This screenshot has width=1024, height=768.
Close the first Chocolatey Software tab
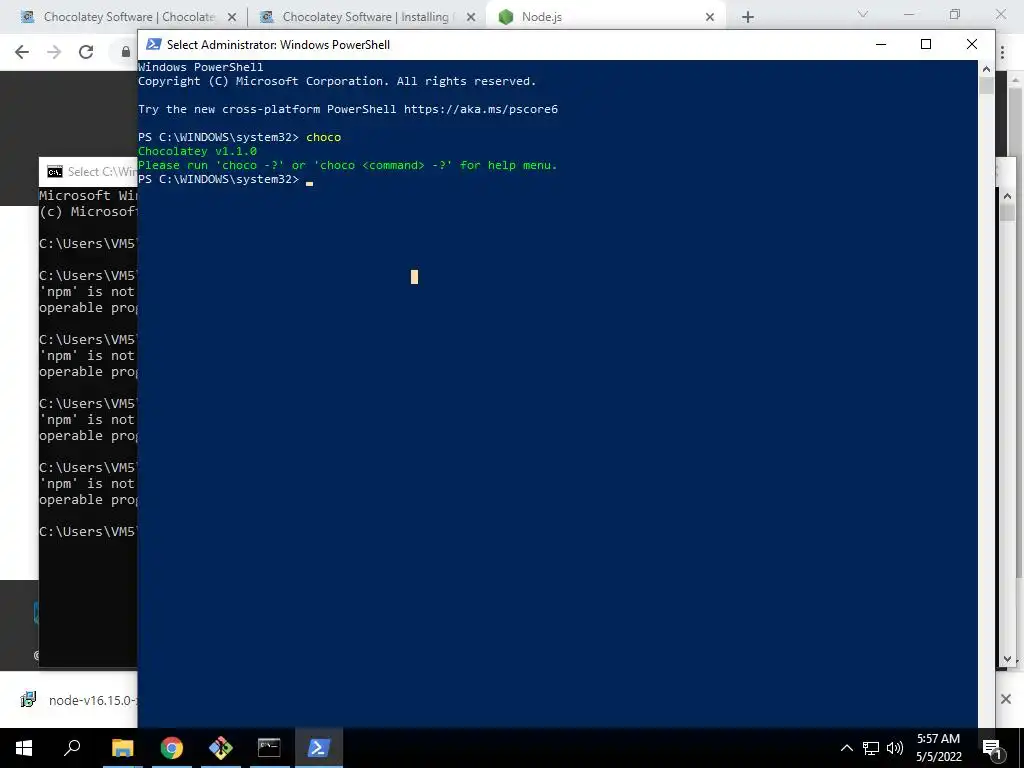pyautogui.click(x=232, y=17)
